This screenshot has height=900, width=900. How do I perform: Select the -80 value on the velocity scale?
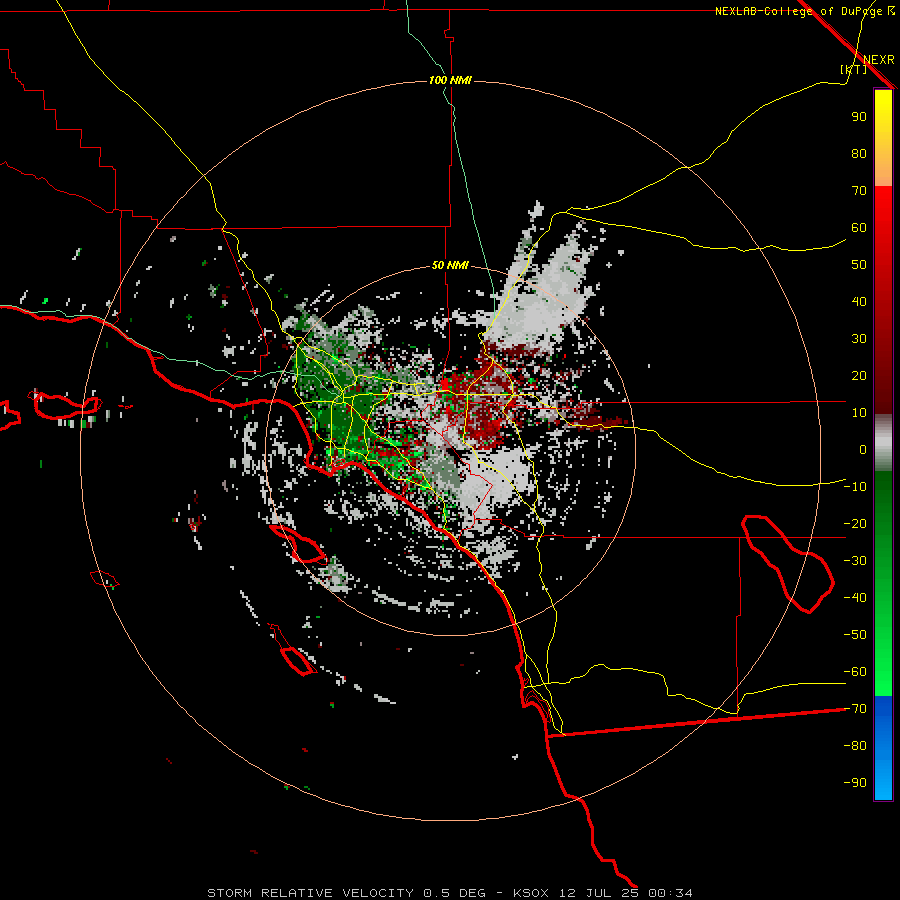coord(855,746)
